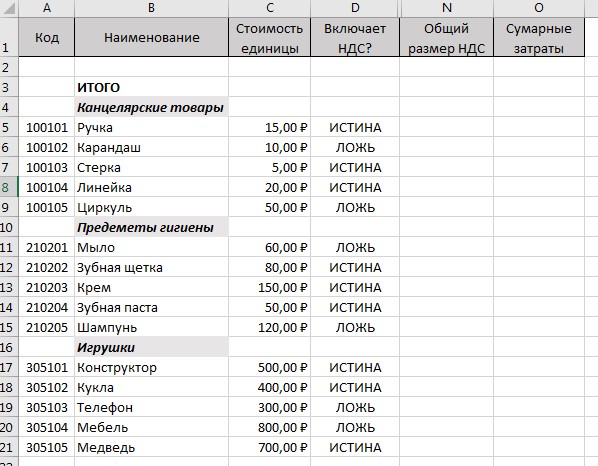Select column D header
Screen dimensions: 598x466
point(355,8)
